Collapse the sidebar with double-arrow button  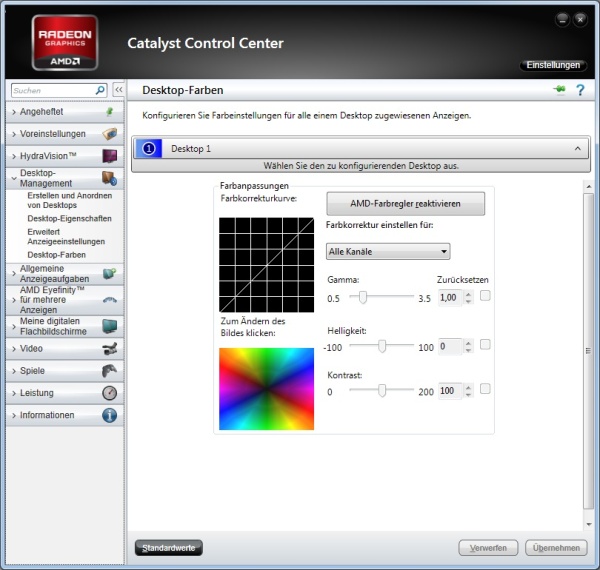click(119, 90)
